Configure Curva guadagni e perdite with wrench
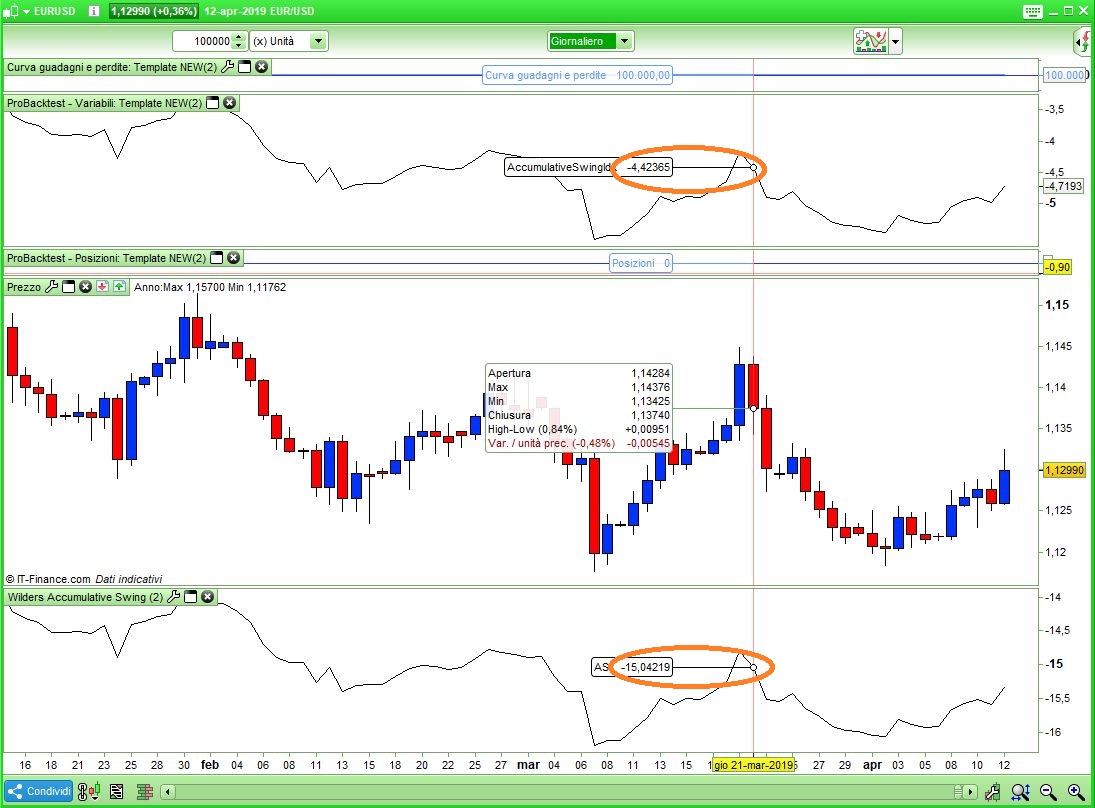1095x808 pixels. [228, 67]
